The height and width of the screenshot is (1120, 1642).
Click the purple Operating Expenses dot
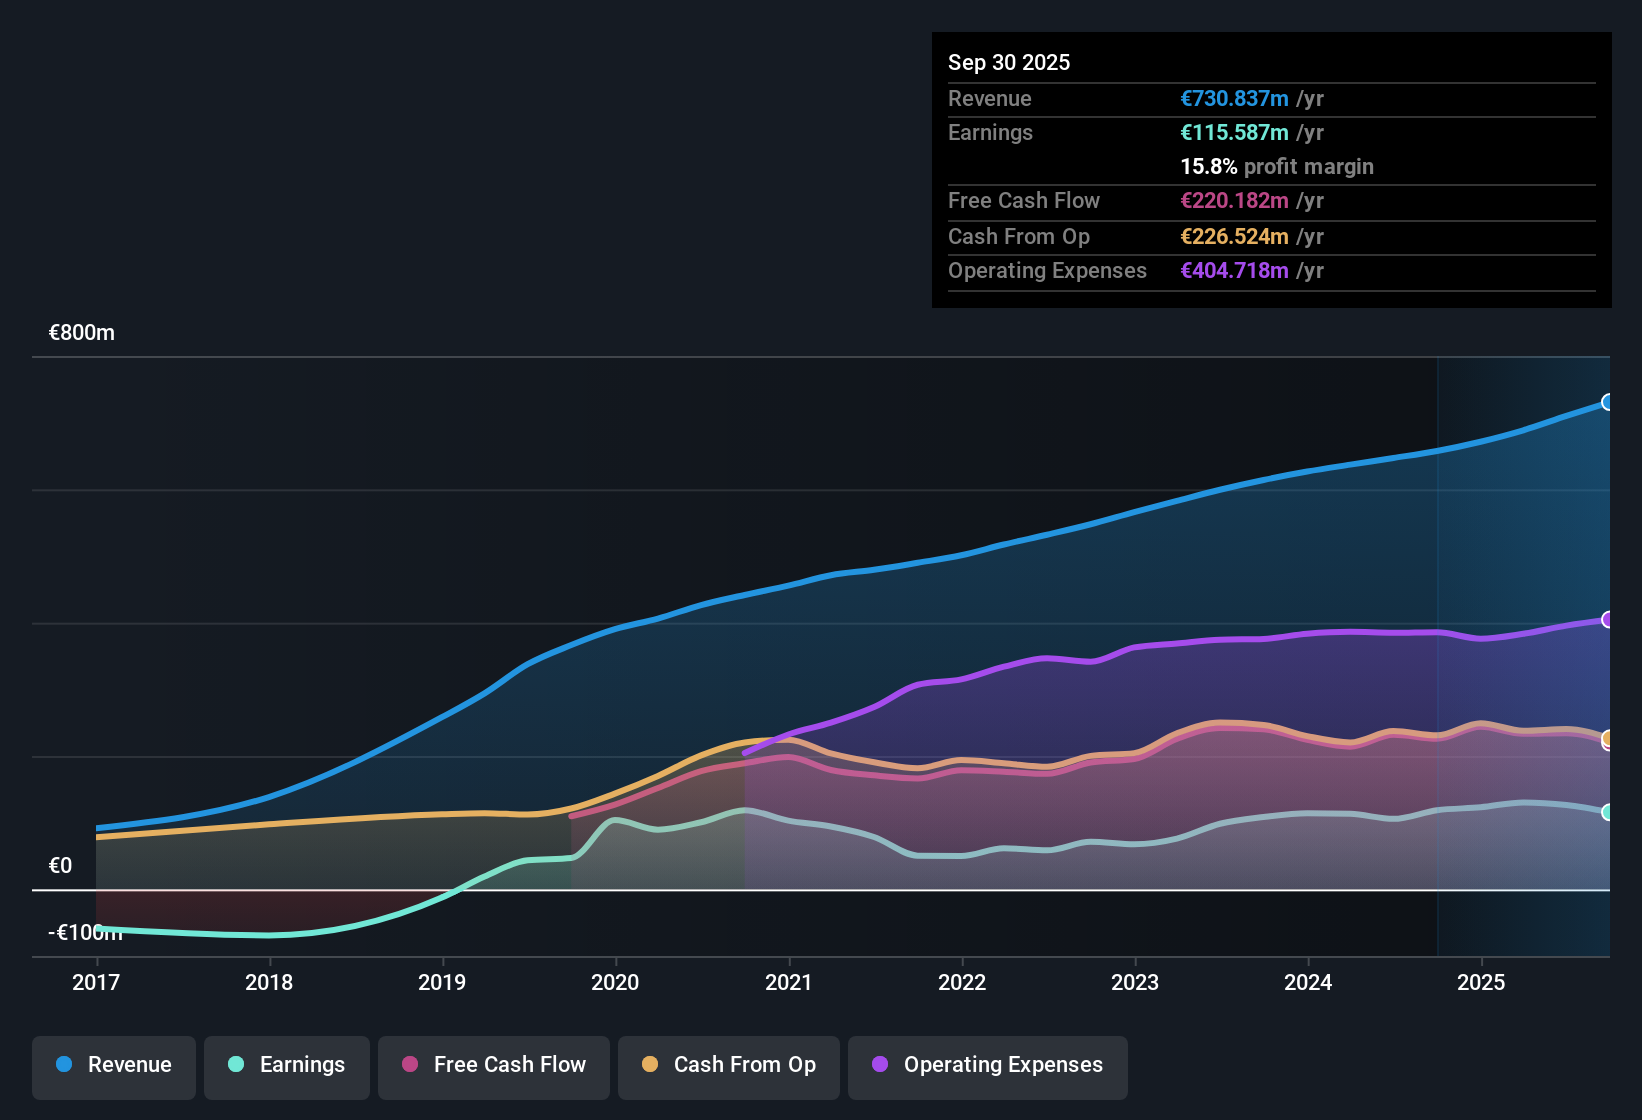coord(880,1064)
